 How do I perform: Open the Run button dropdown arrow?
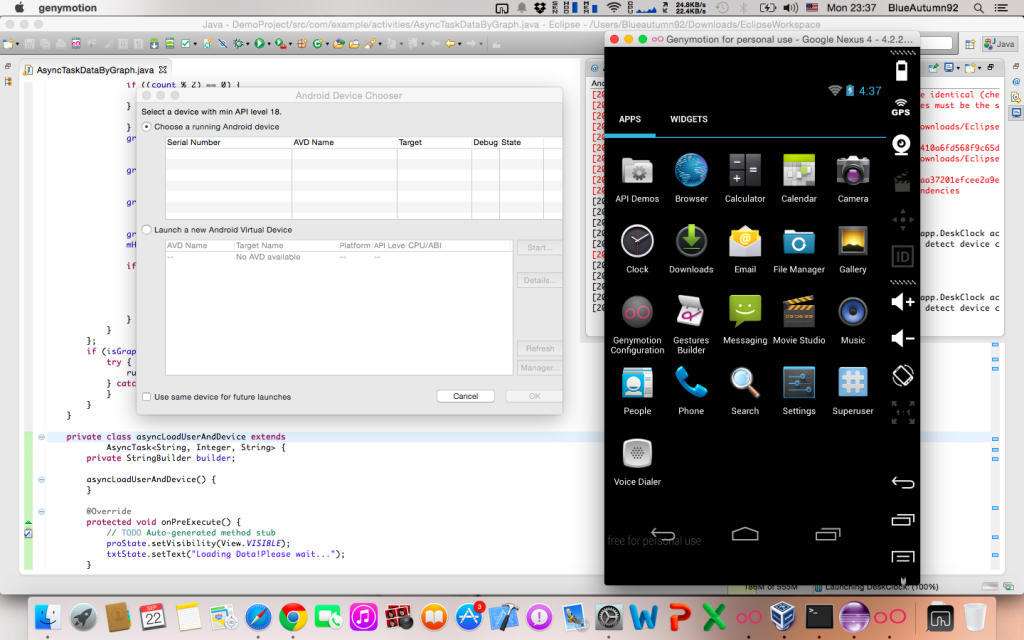coord(268,44)
